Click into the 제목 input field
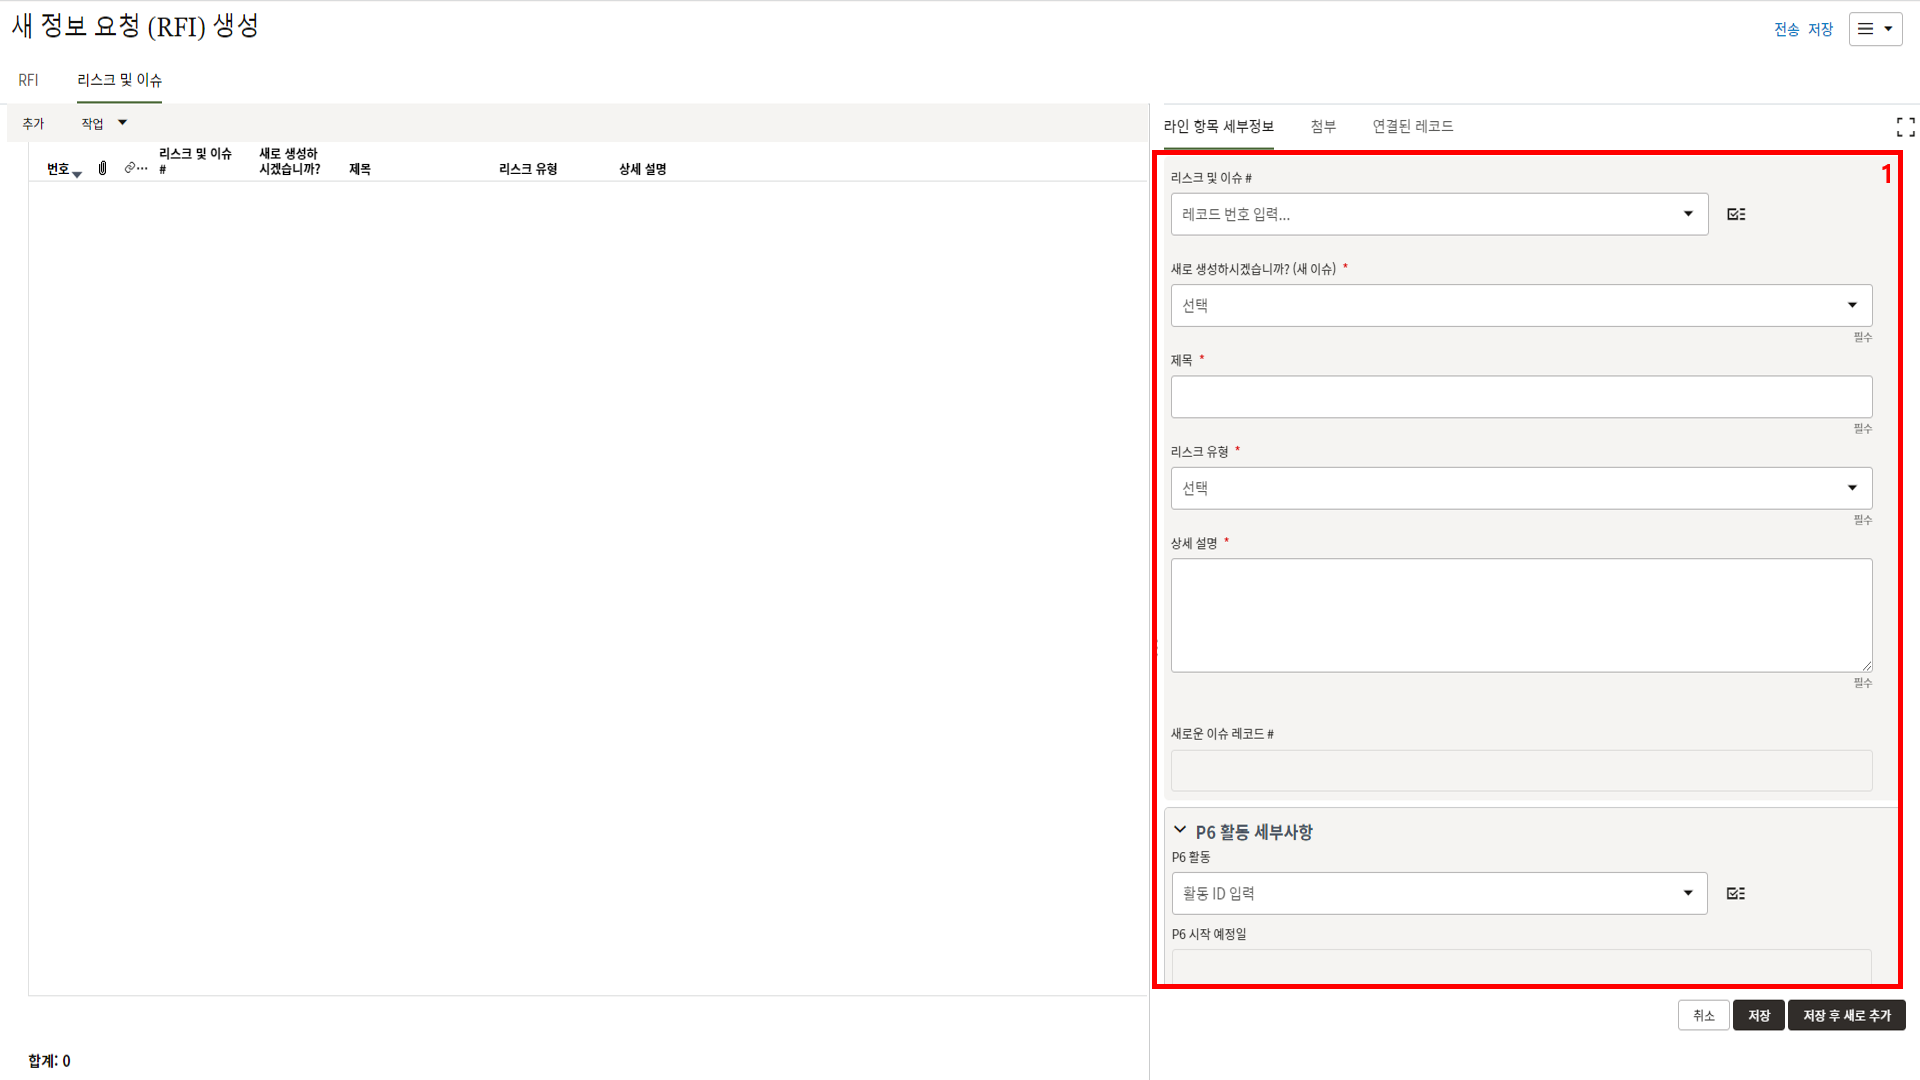This screenshot has width=1920, height=1080. (1520, 397)
